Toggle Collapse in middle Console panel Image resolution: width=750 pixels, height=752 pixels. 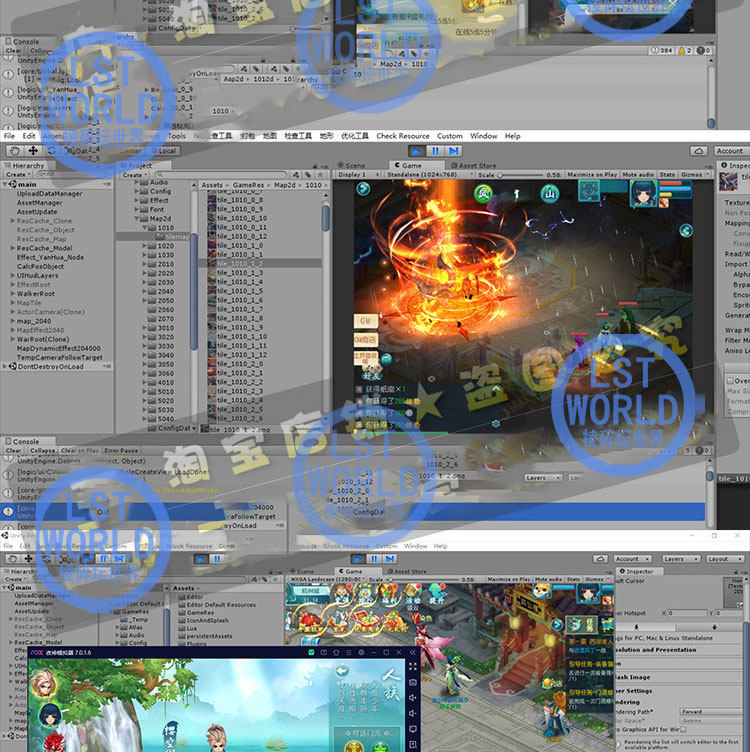(x=42, y=451)
